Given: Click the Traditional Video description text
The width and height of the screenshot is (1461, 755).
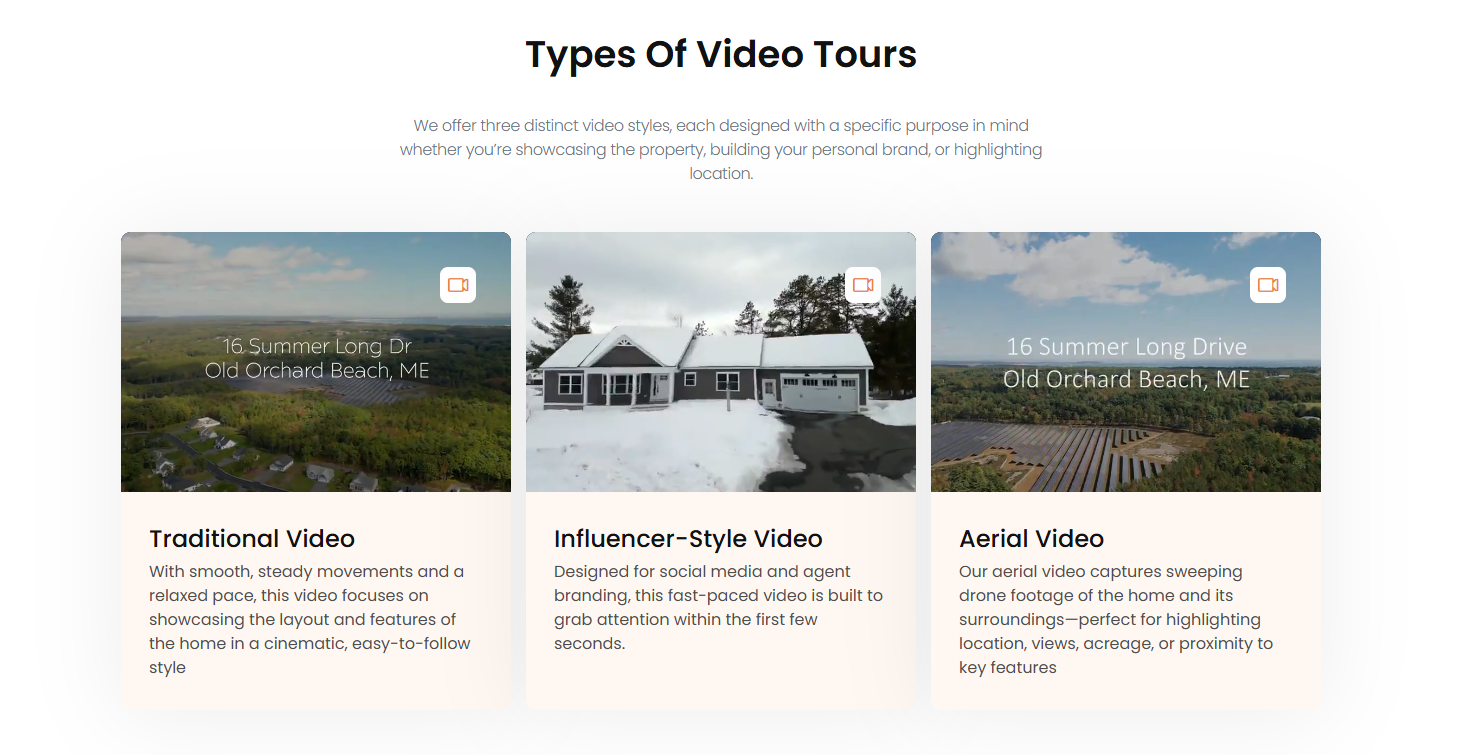Looking at the screenshot, I should pyautogui.click(x=310, y=619).
